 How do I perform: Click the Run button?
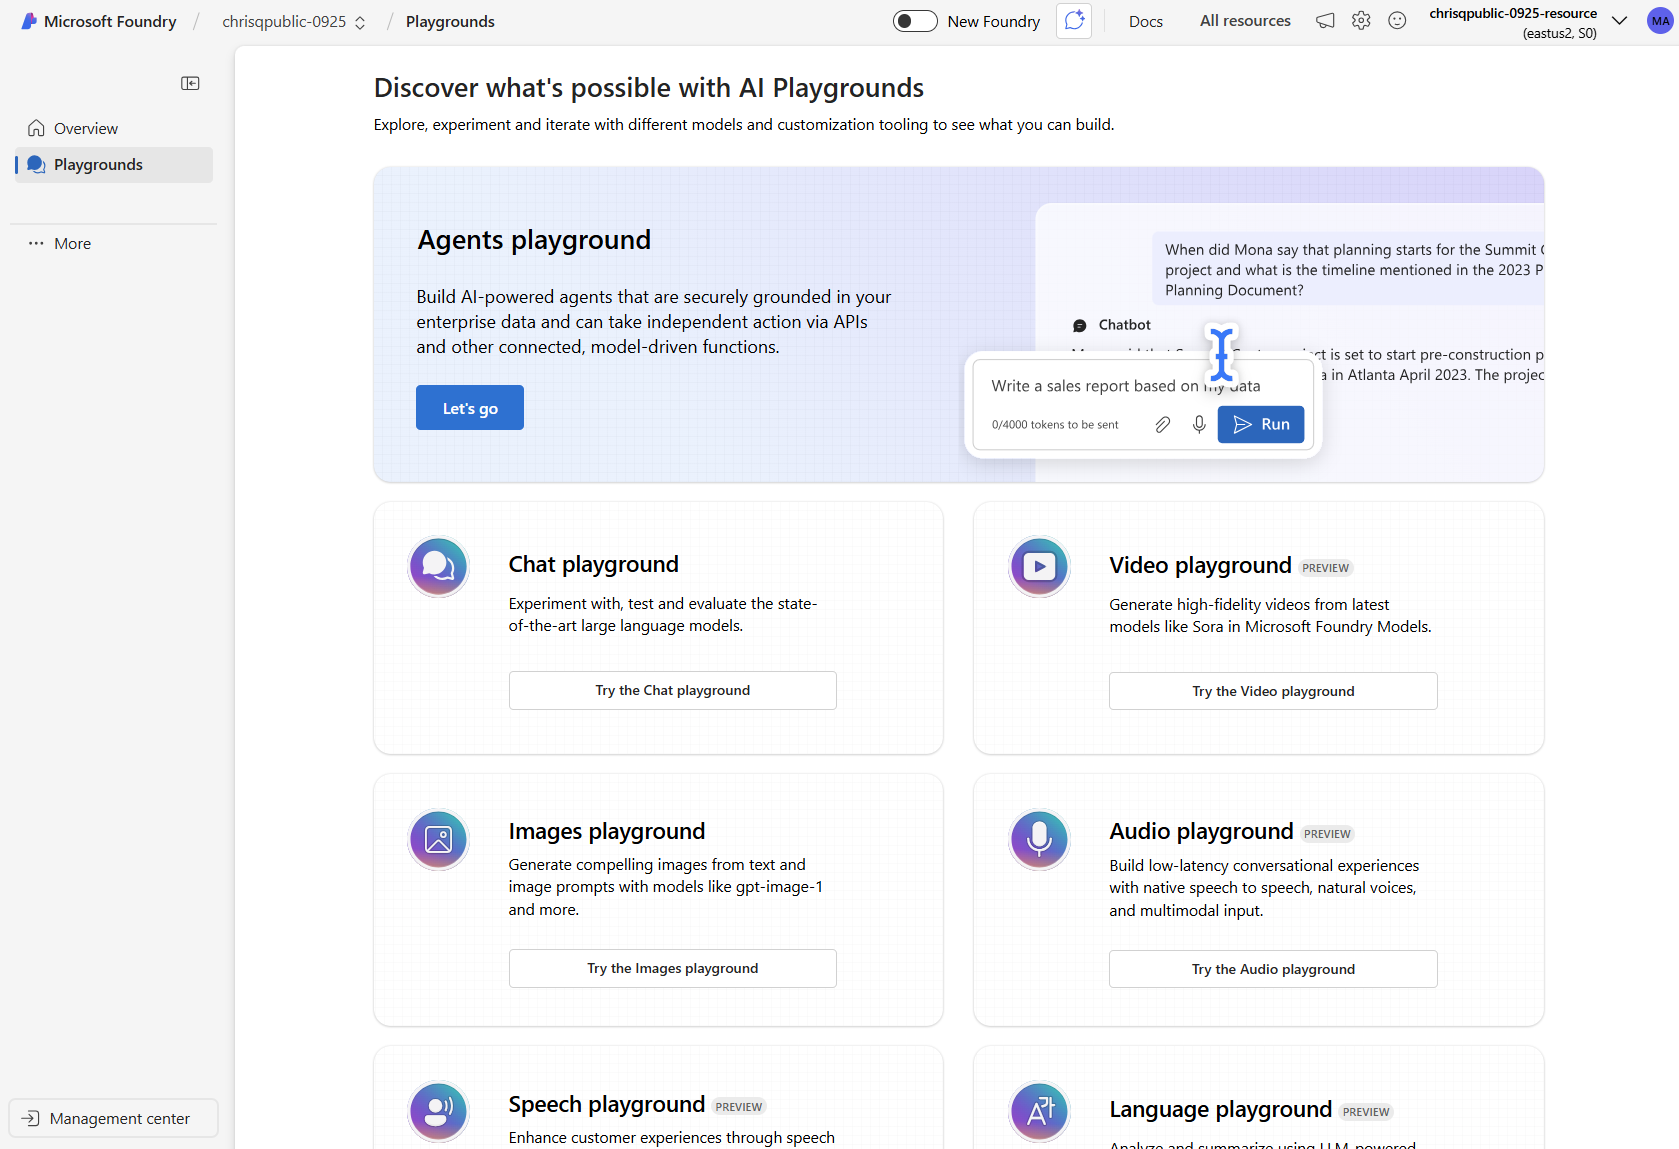(x=1261, y=424)
